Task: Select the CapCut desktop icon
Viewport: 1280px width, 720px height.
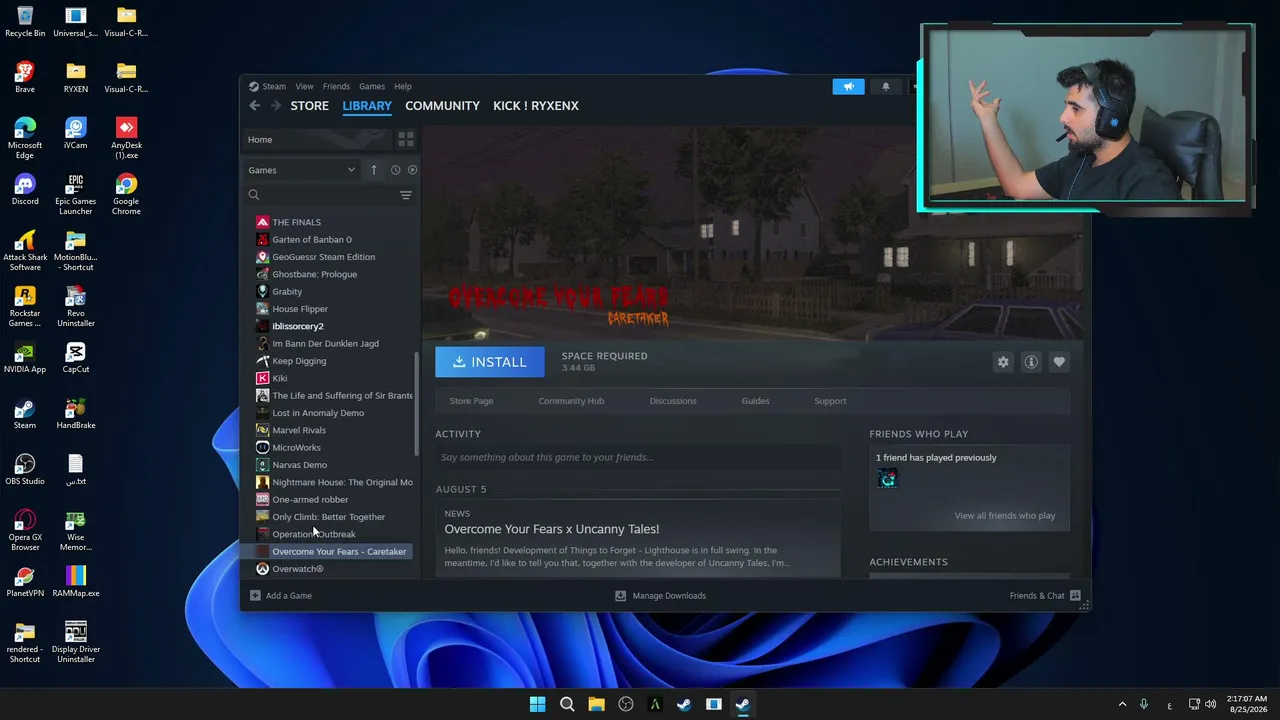Action: [x=76, y=357]
